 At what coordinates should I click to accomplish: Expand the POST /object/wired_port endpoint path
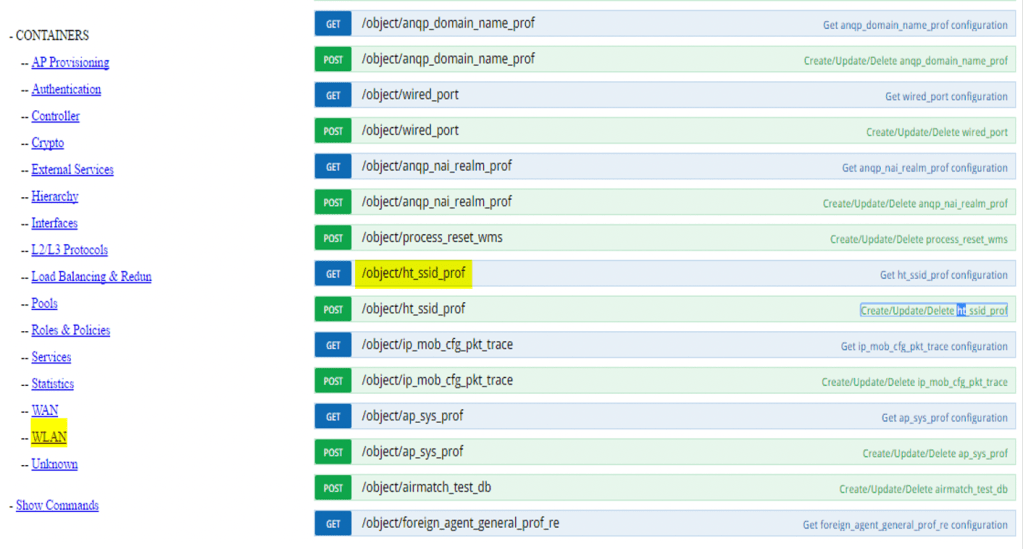(x=410, y=131)
